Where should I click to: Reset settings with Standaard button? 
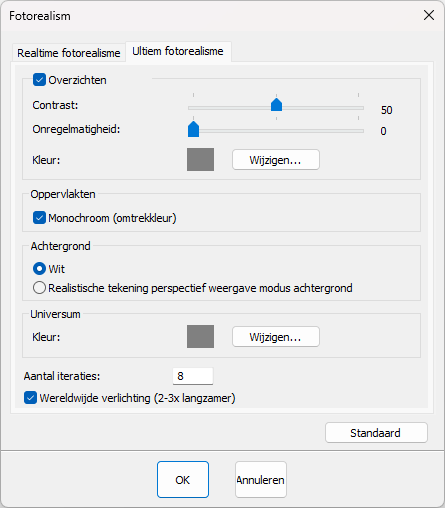(376, 433)
